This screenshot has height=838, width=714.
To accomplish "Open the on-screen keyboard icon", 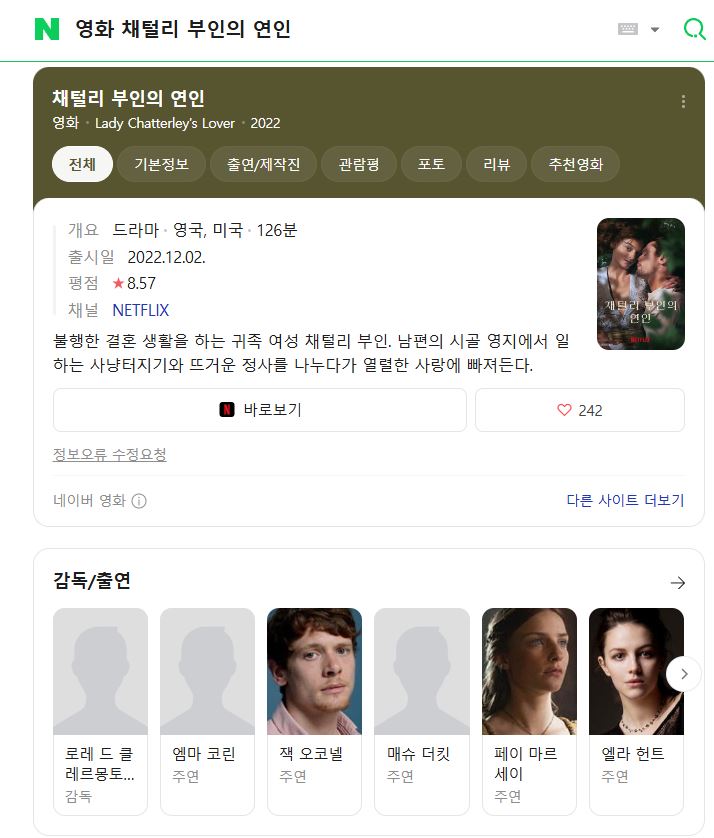I will [x=628, y=29].
